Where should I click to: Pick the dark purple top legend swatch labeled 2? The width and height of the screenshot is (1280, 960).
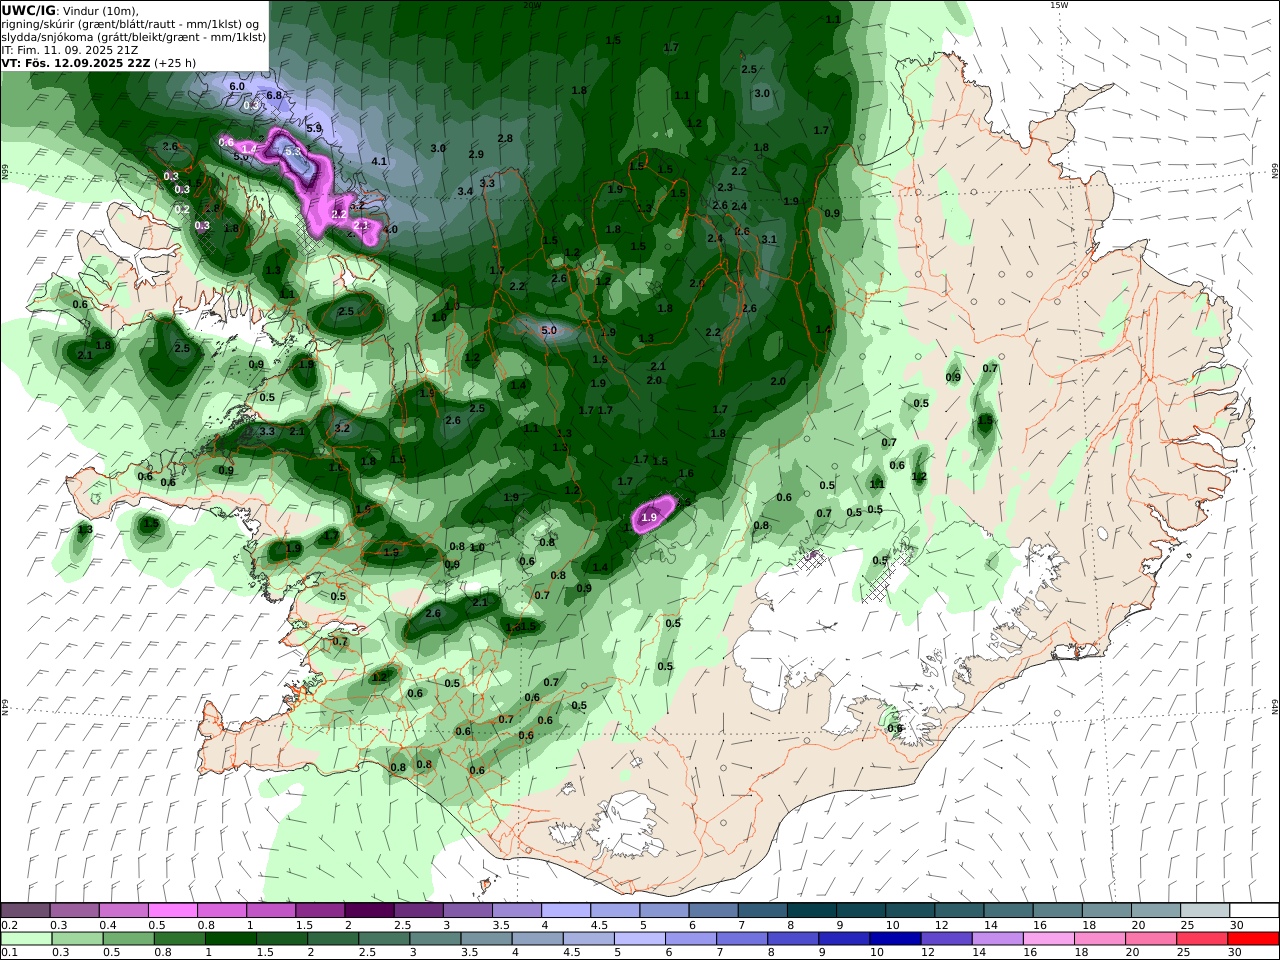[369, 910]
